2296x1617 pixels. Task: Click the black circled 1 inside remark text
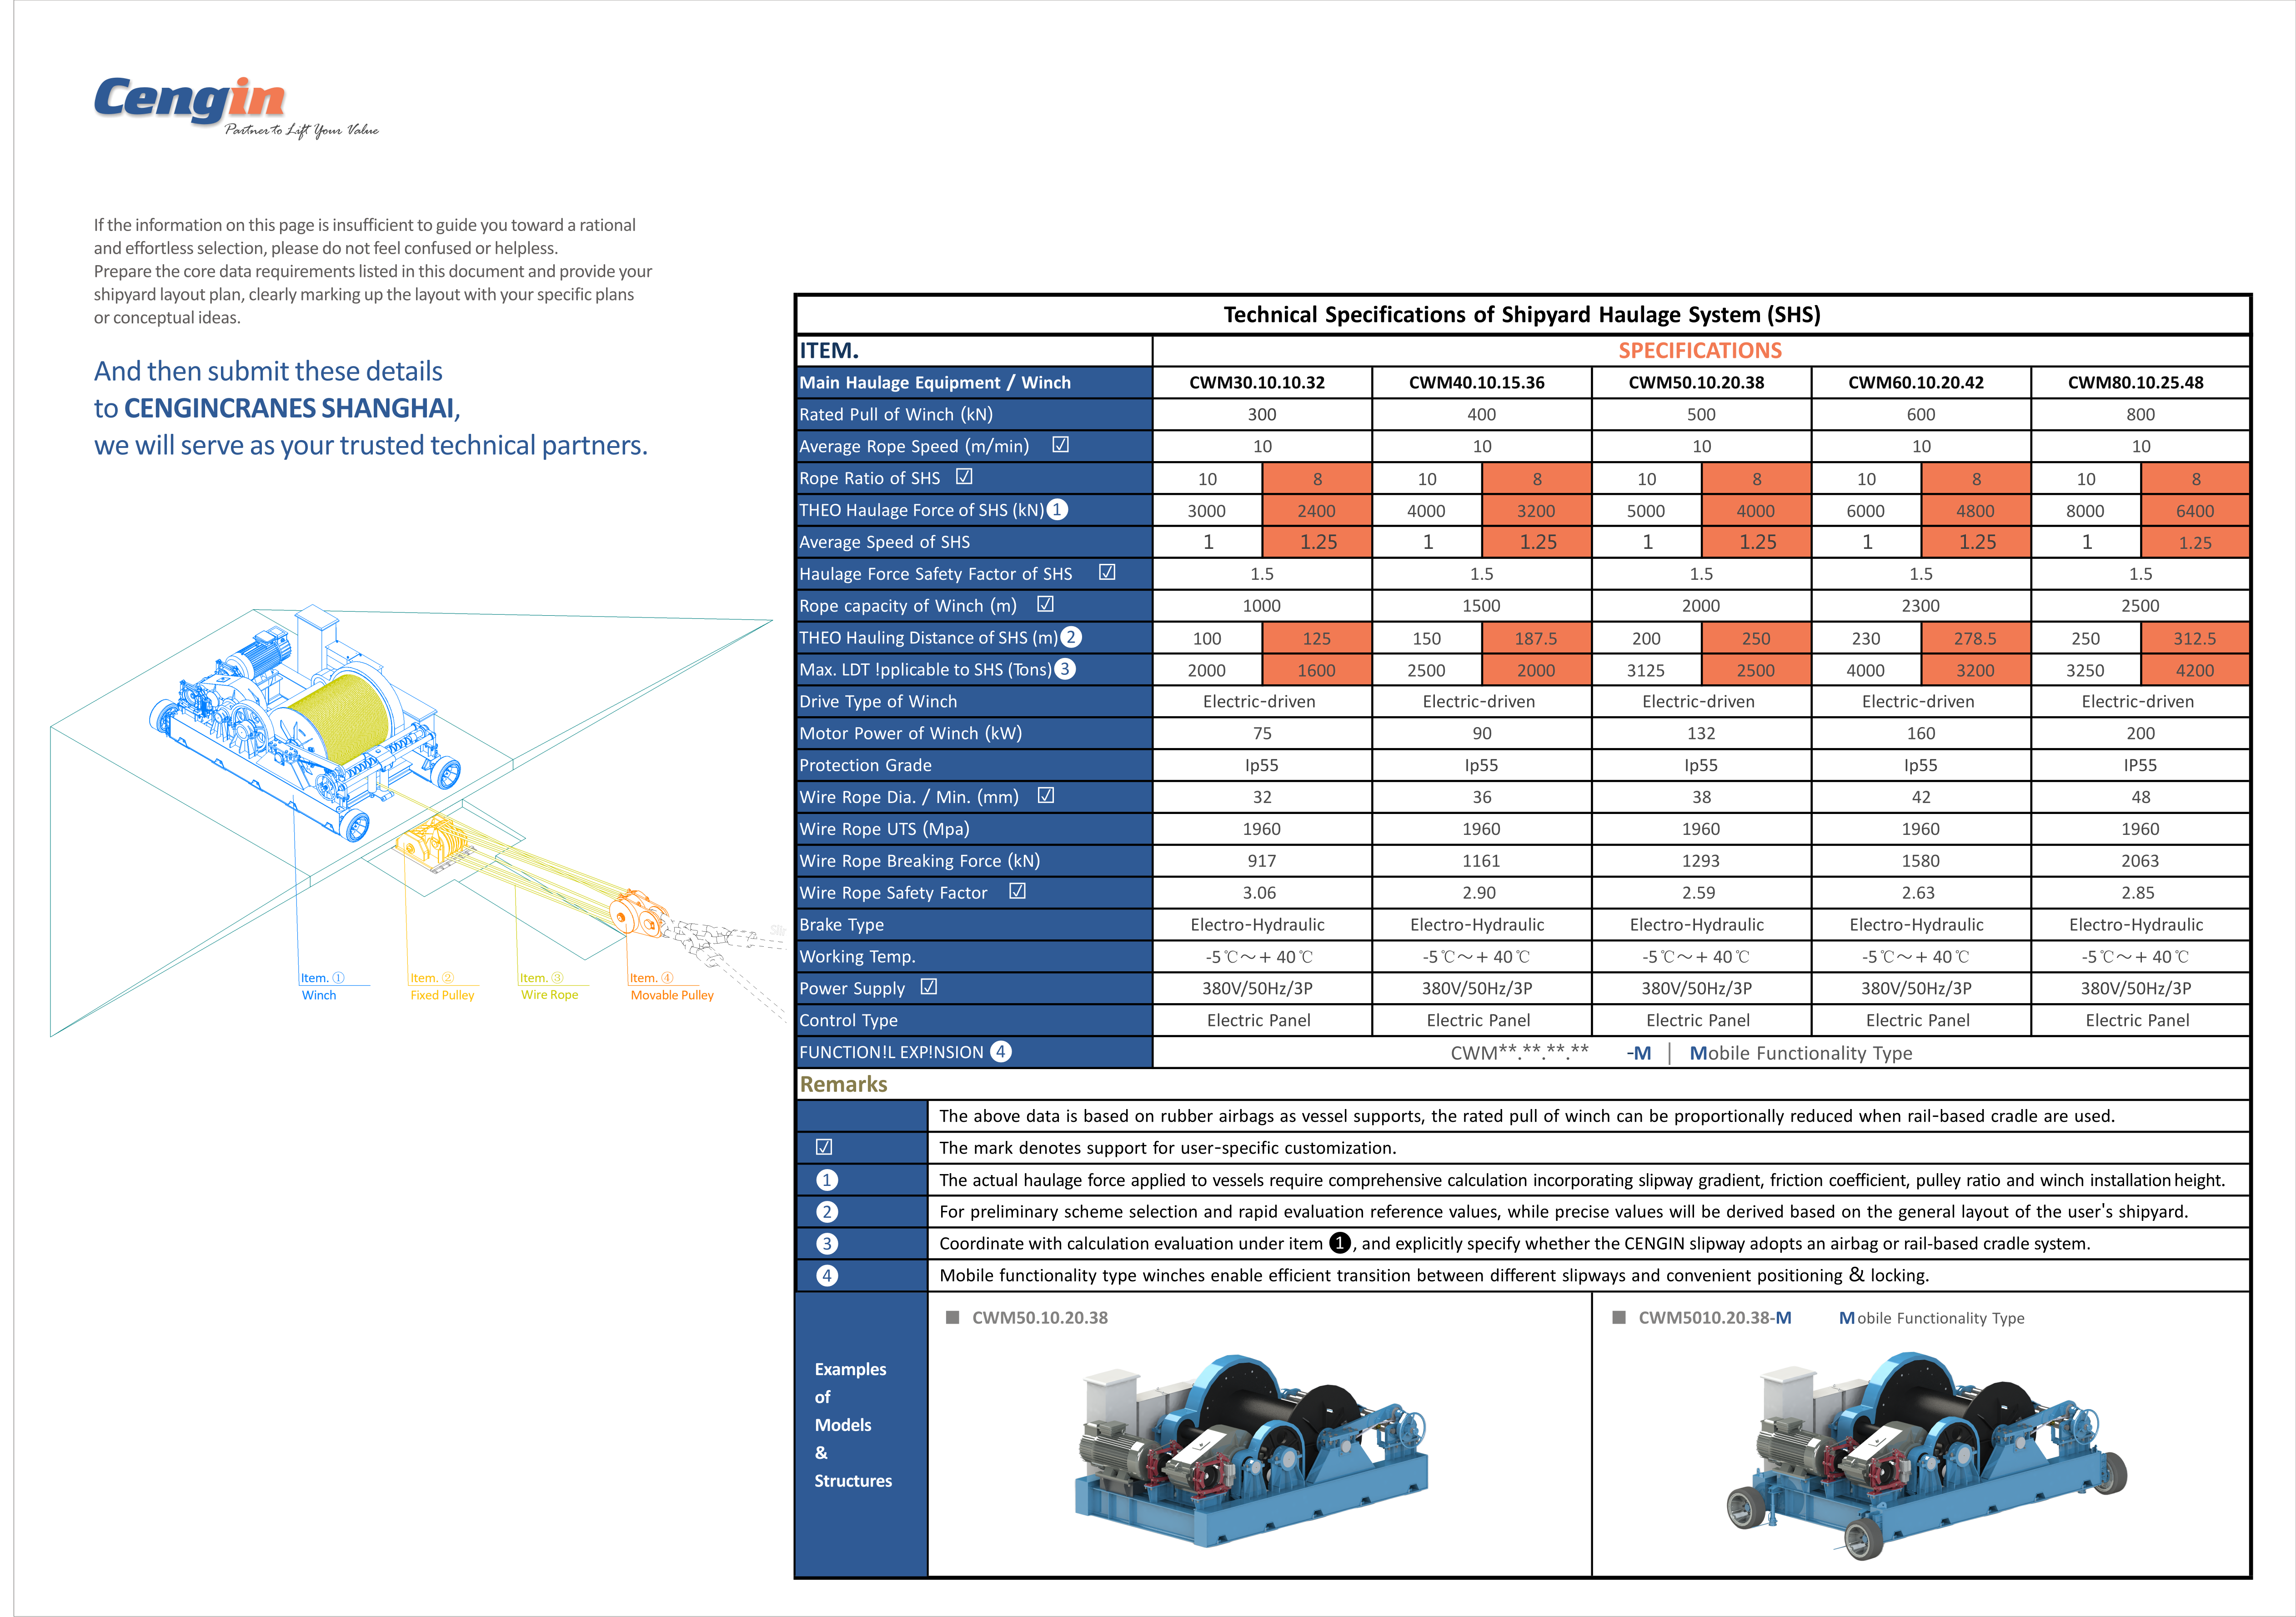1340,1243
